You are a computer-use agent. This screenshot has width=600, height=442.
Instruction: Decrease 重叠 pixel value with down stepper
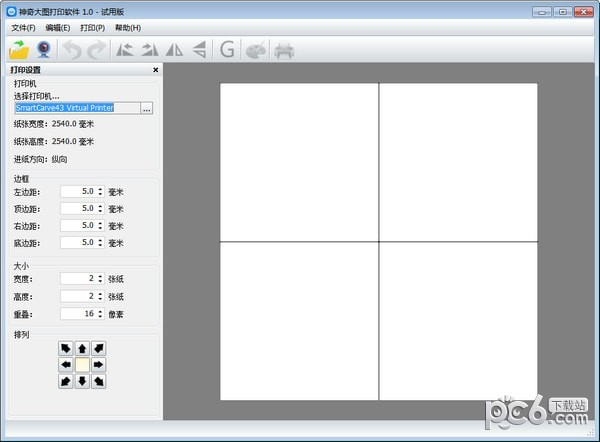(100, 316)
